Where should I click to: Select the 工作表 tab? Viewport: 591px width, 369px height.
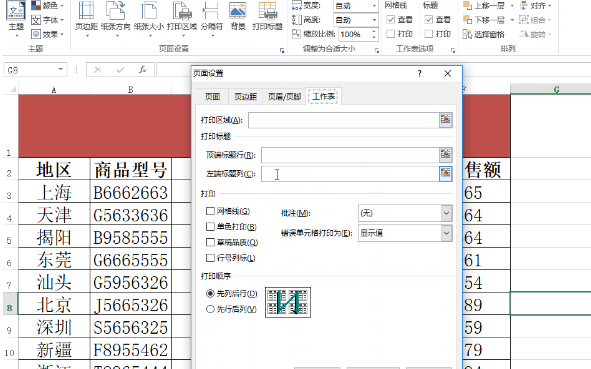pos(324,96)
